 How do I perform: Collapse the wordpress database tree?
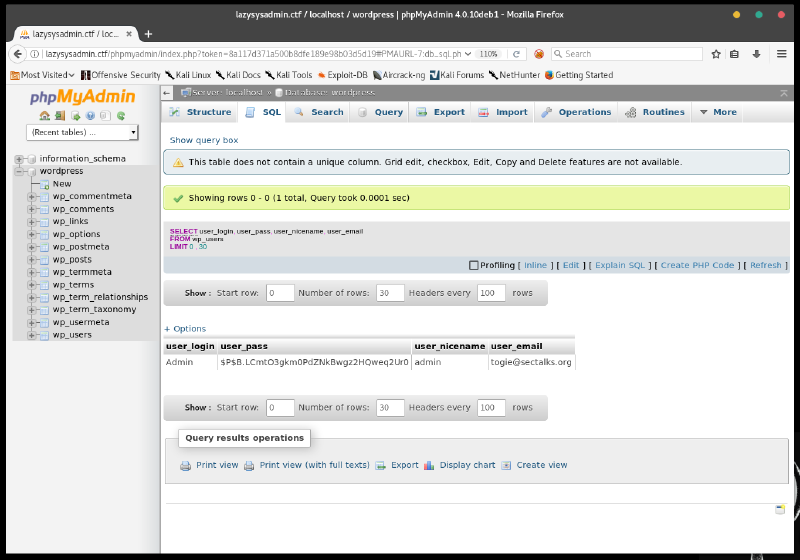[20, 171]
